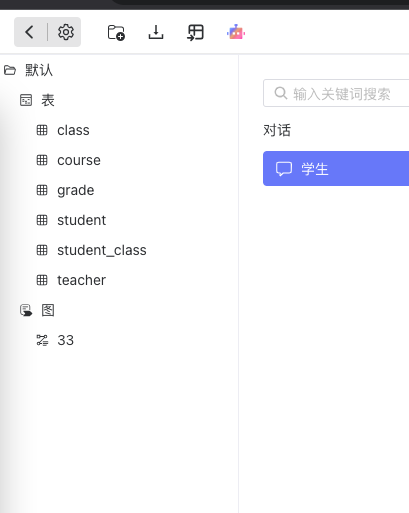The height and width of the screenshot is (513, 409).
Task: Click the back arrow icon
Action: click(x=29, y=32)
